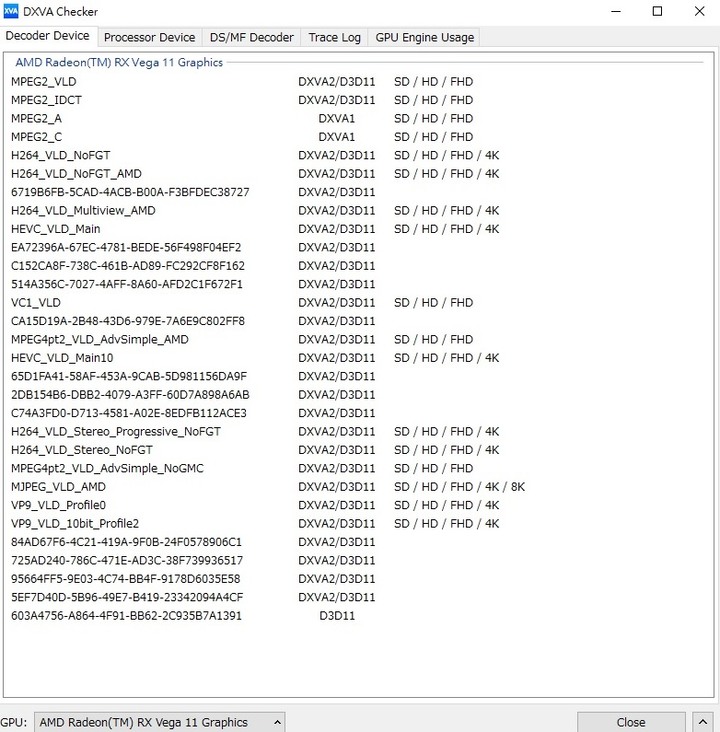The width and height of the screenshot is (720, 732).
Task: Open the GPU Engine Usage tab
Action: click(x=424, y=37)
